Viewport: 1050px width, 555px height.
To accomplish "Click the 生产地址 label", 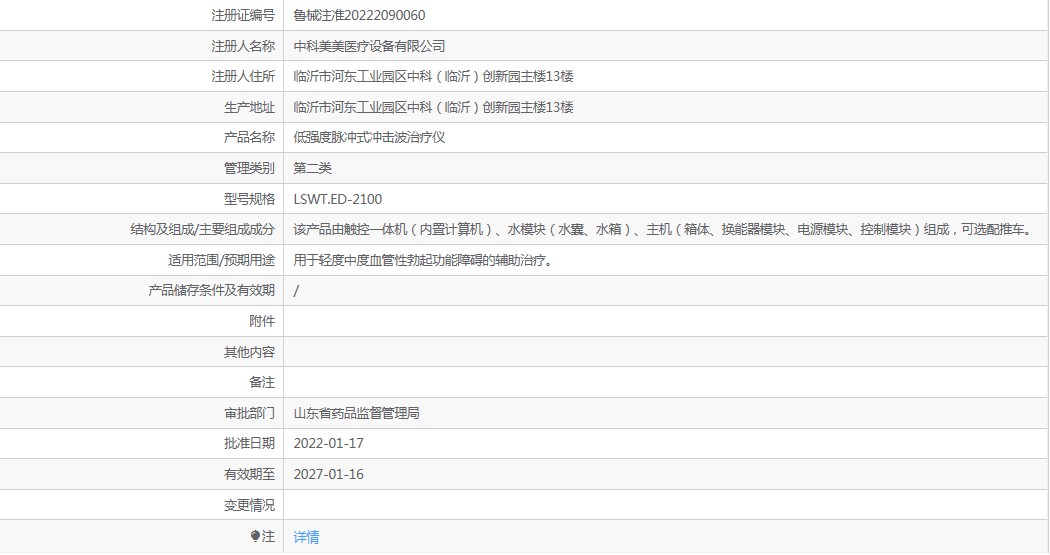I will pos(249,107).
